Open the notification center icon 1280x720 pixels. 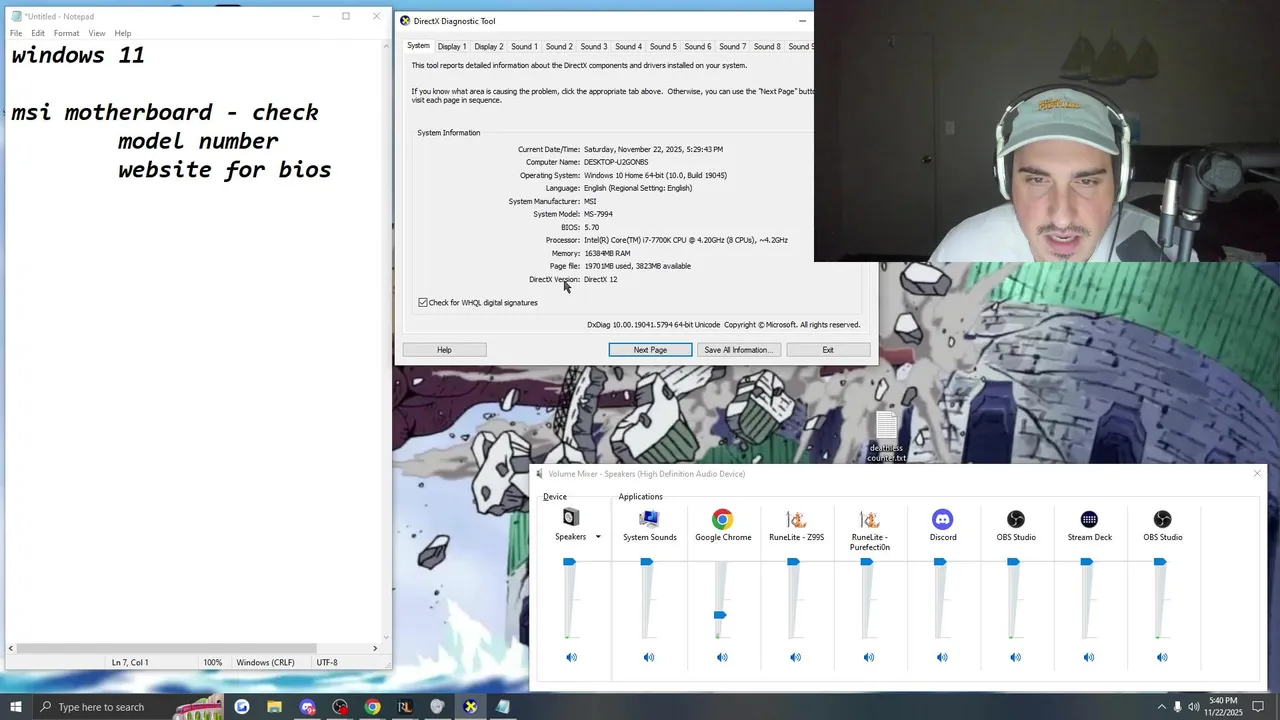pos(1259,707)
